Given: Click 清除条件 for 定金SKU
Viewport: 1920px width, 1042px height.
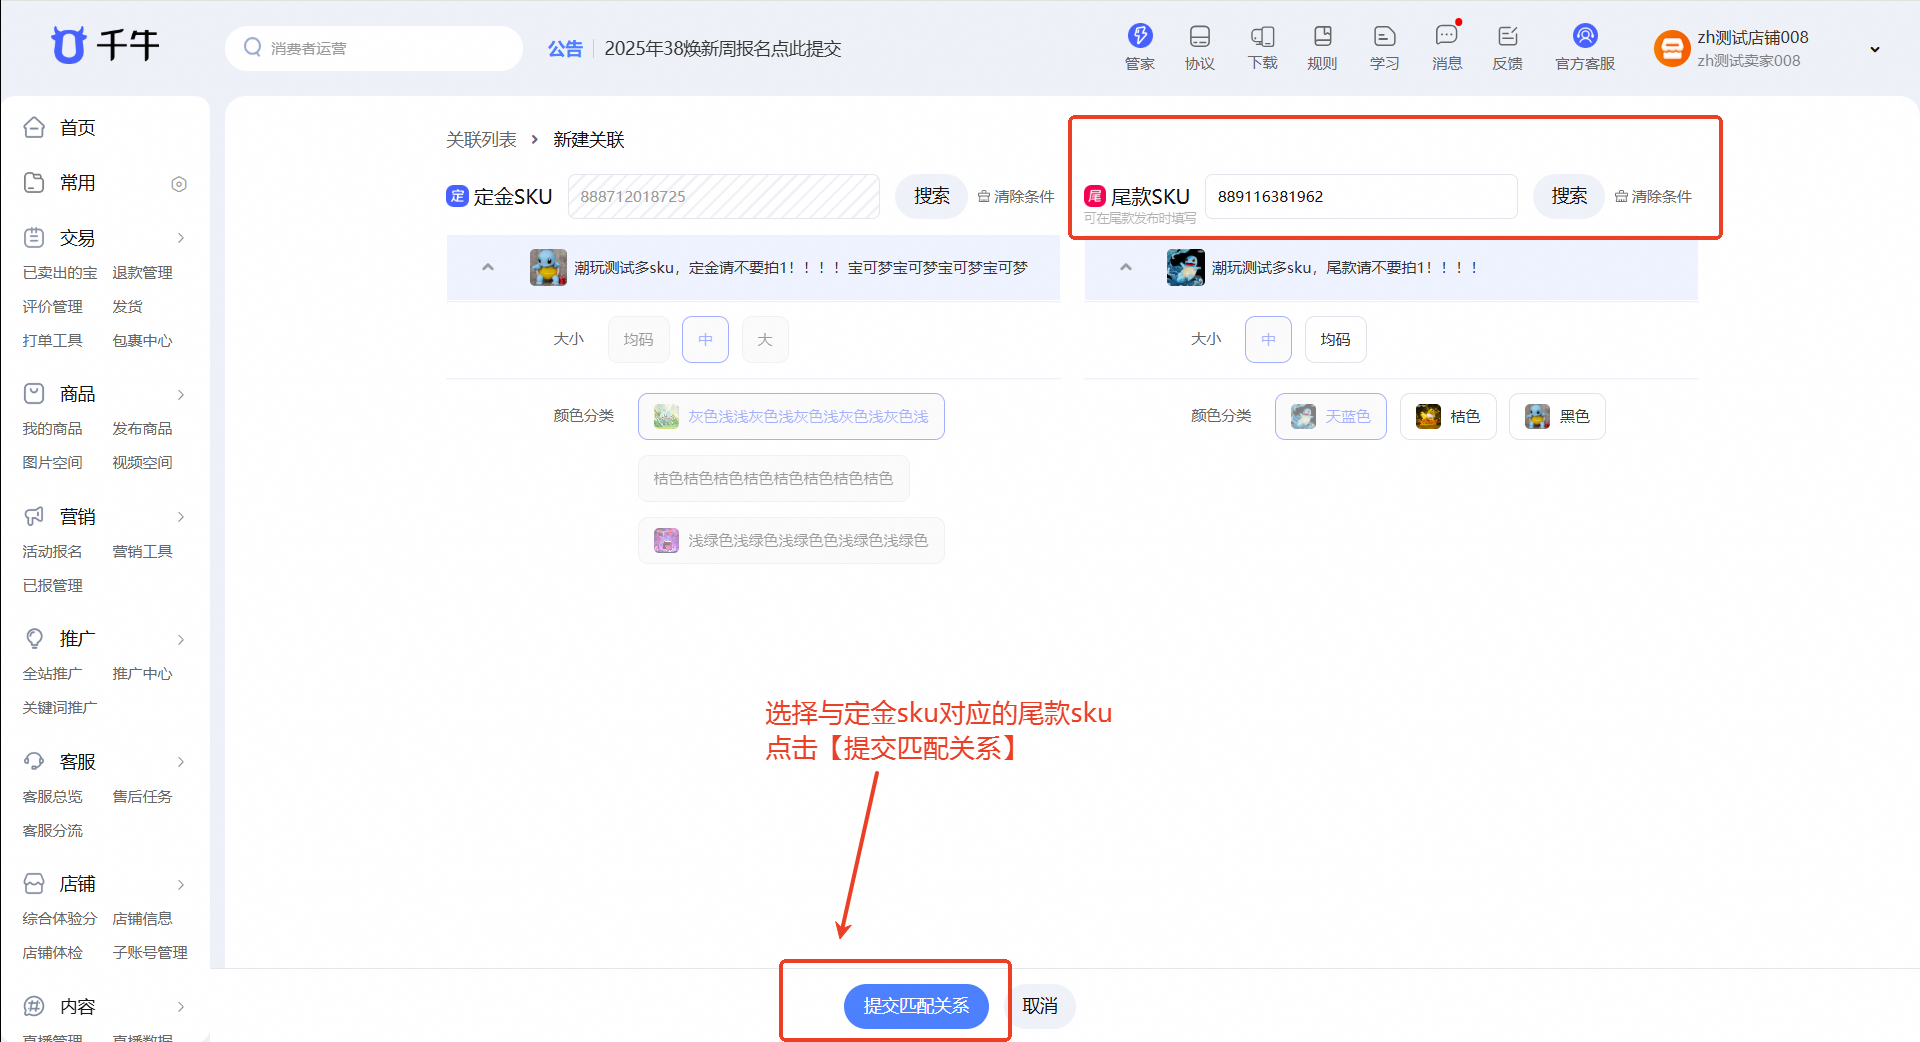Looking at the screenshot, I should coord(1016,196).
